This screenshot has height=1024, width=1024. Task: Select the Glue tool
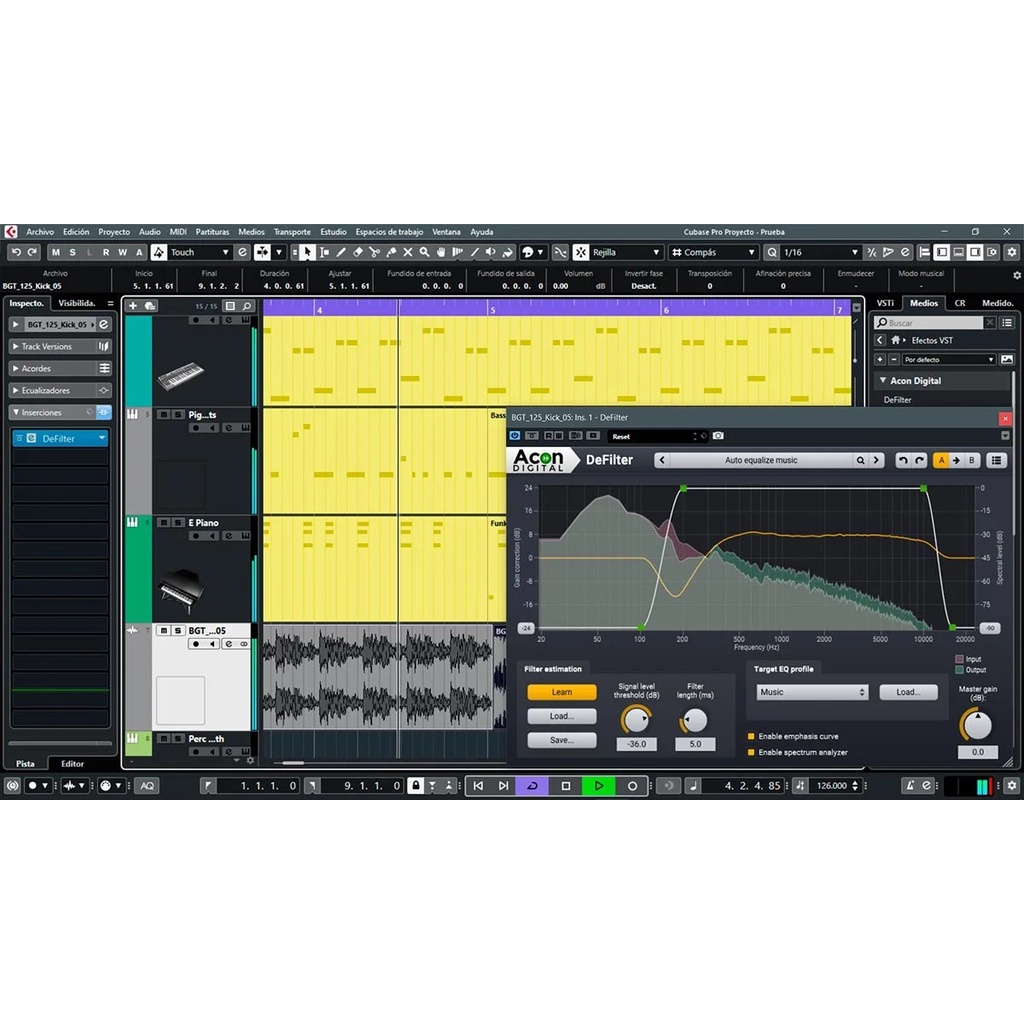coord(391,252)
